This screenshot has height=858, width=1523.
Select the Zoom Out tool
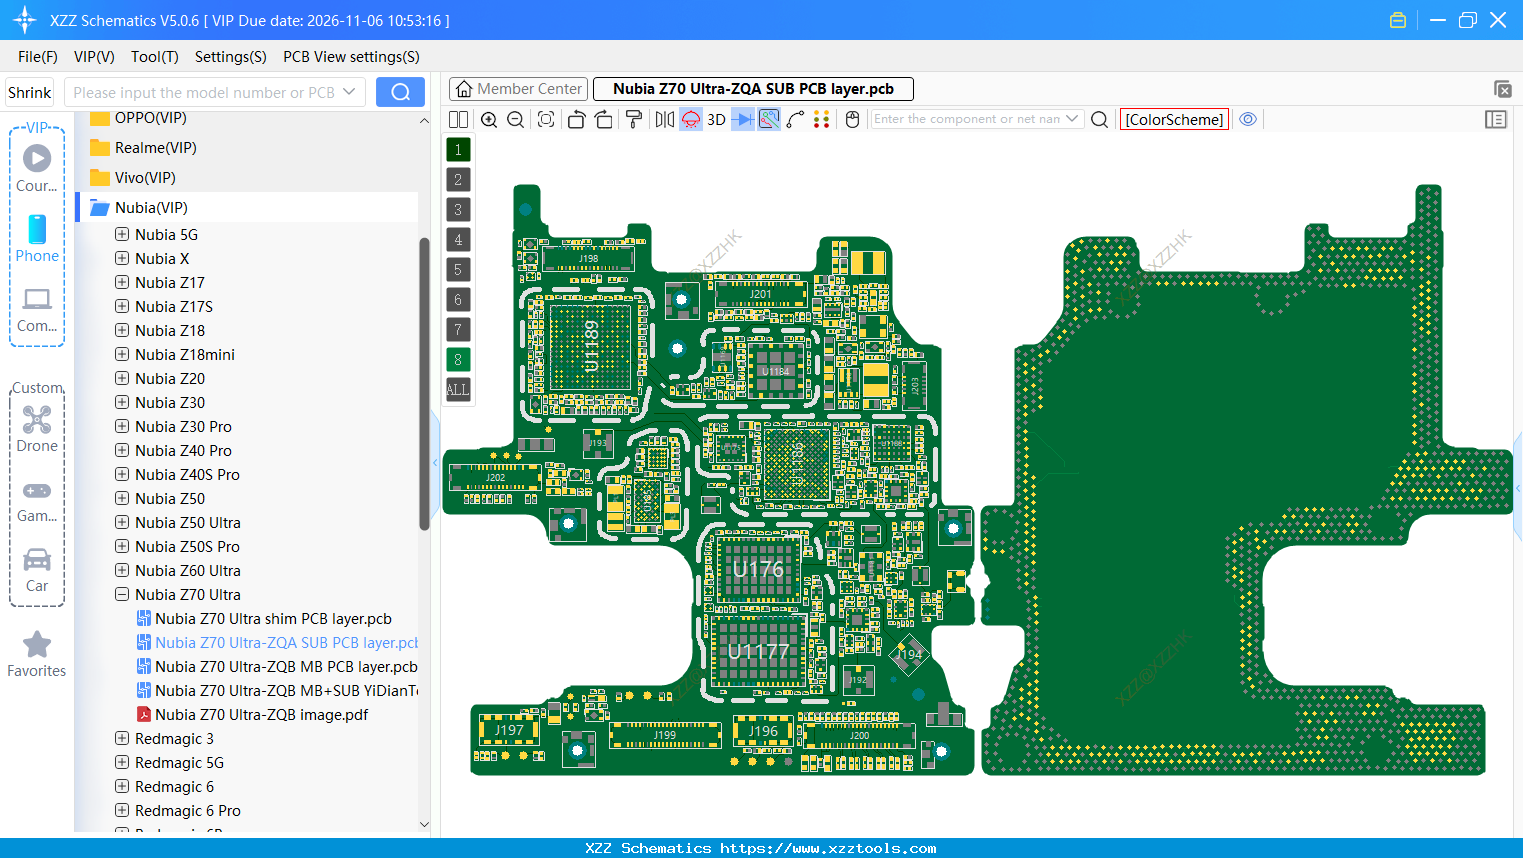point(514,119)
